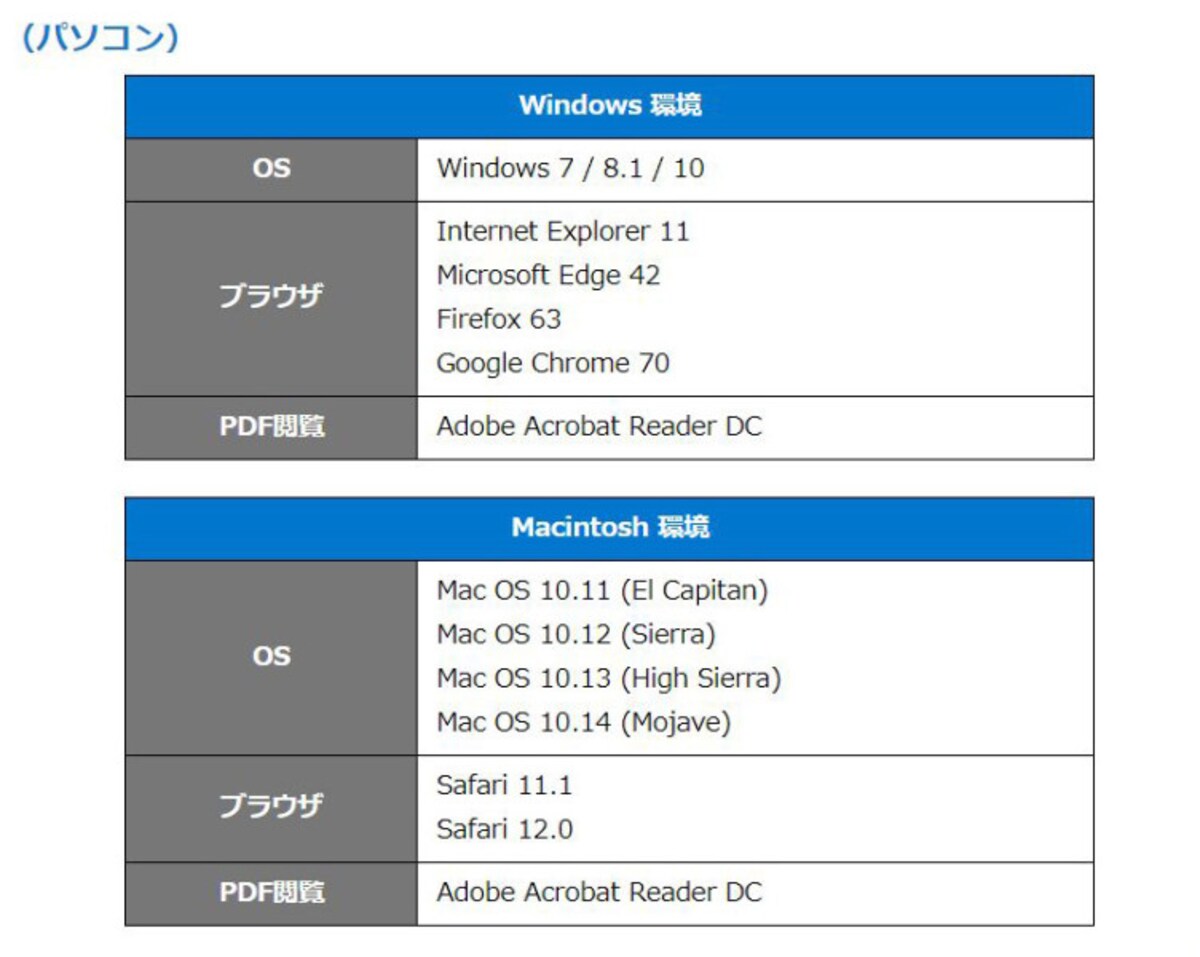Viewport: 1200px width, 957px height.
Task: Click the Mac OS 10.14 (Mojave) entry
Action: (583, 722)
